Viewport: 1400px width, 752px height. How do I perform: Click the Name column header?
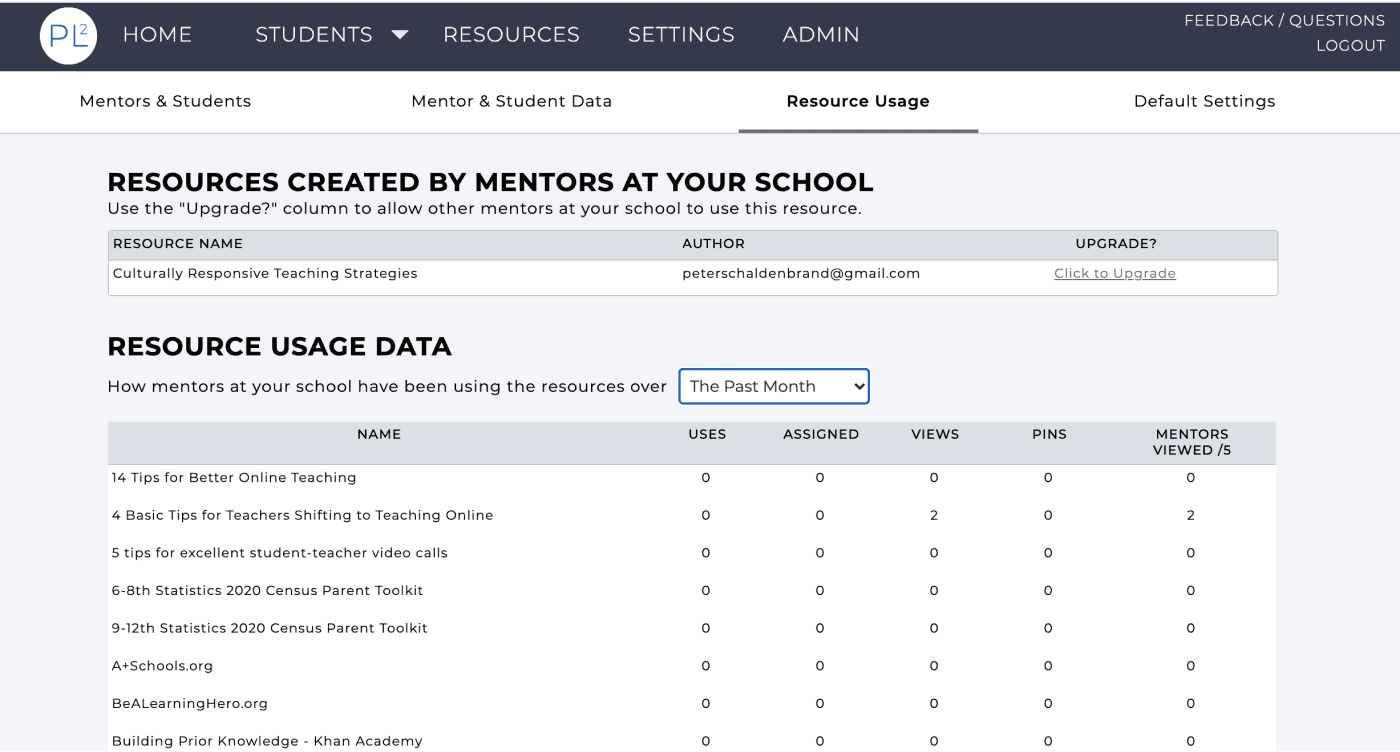379,435
